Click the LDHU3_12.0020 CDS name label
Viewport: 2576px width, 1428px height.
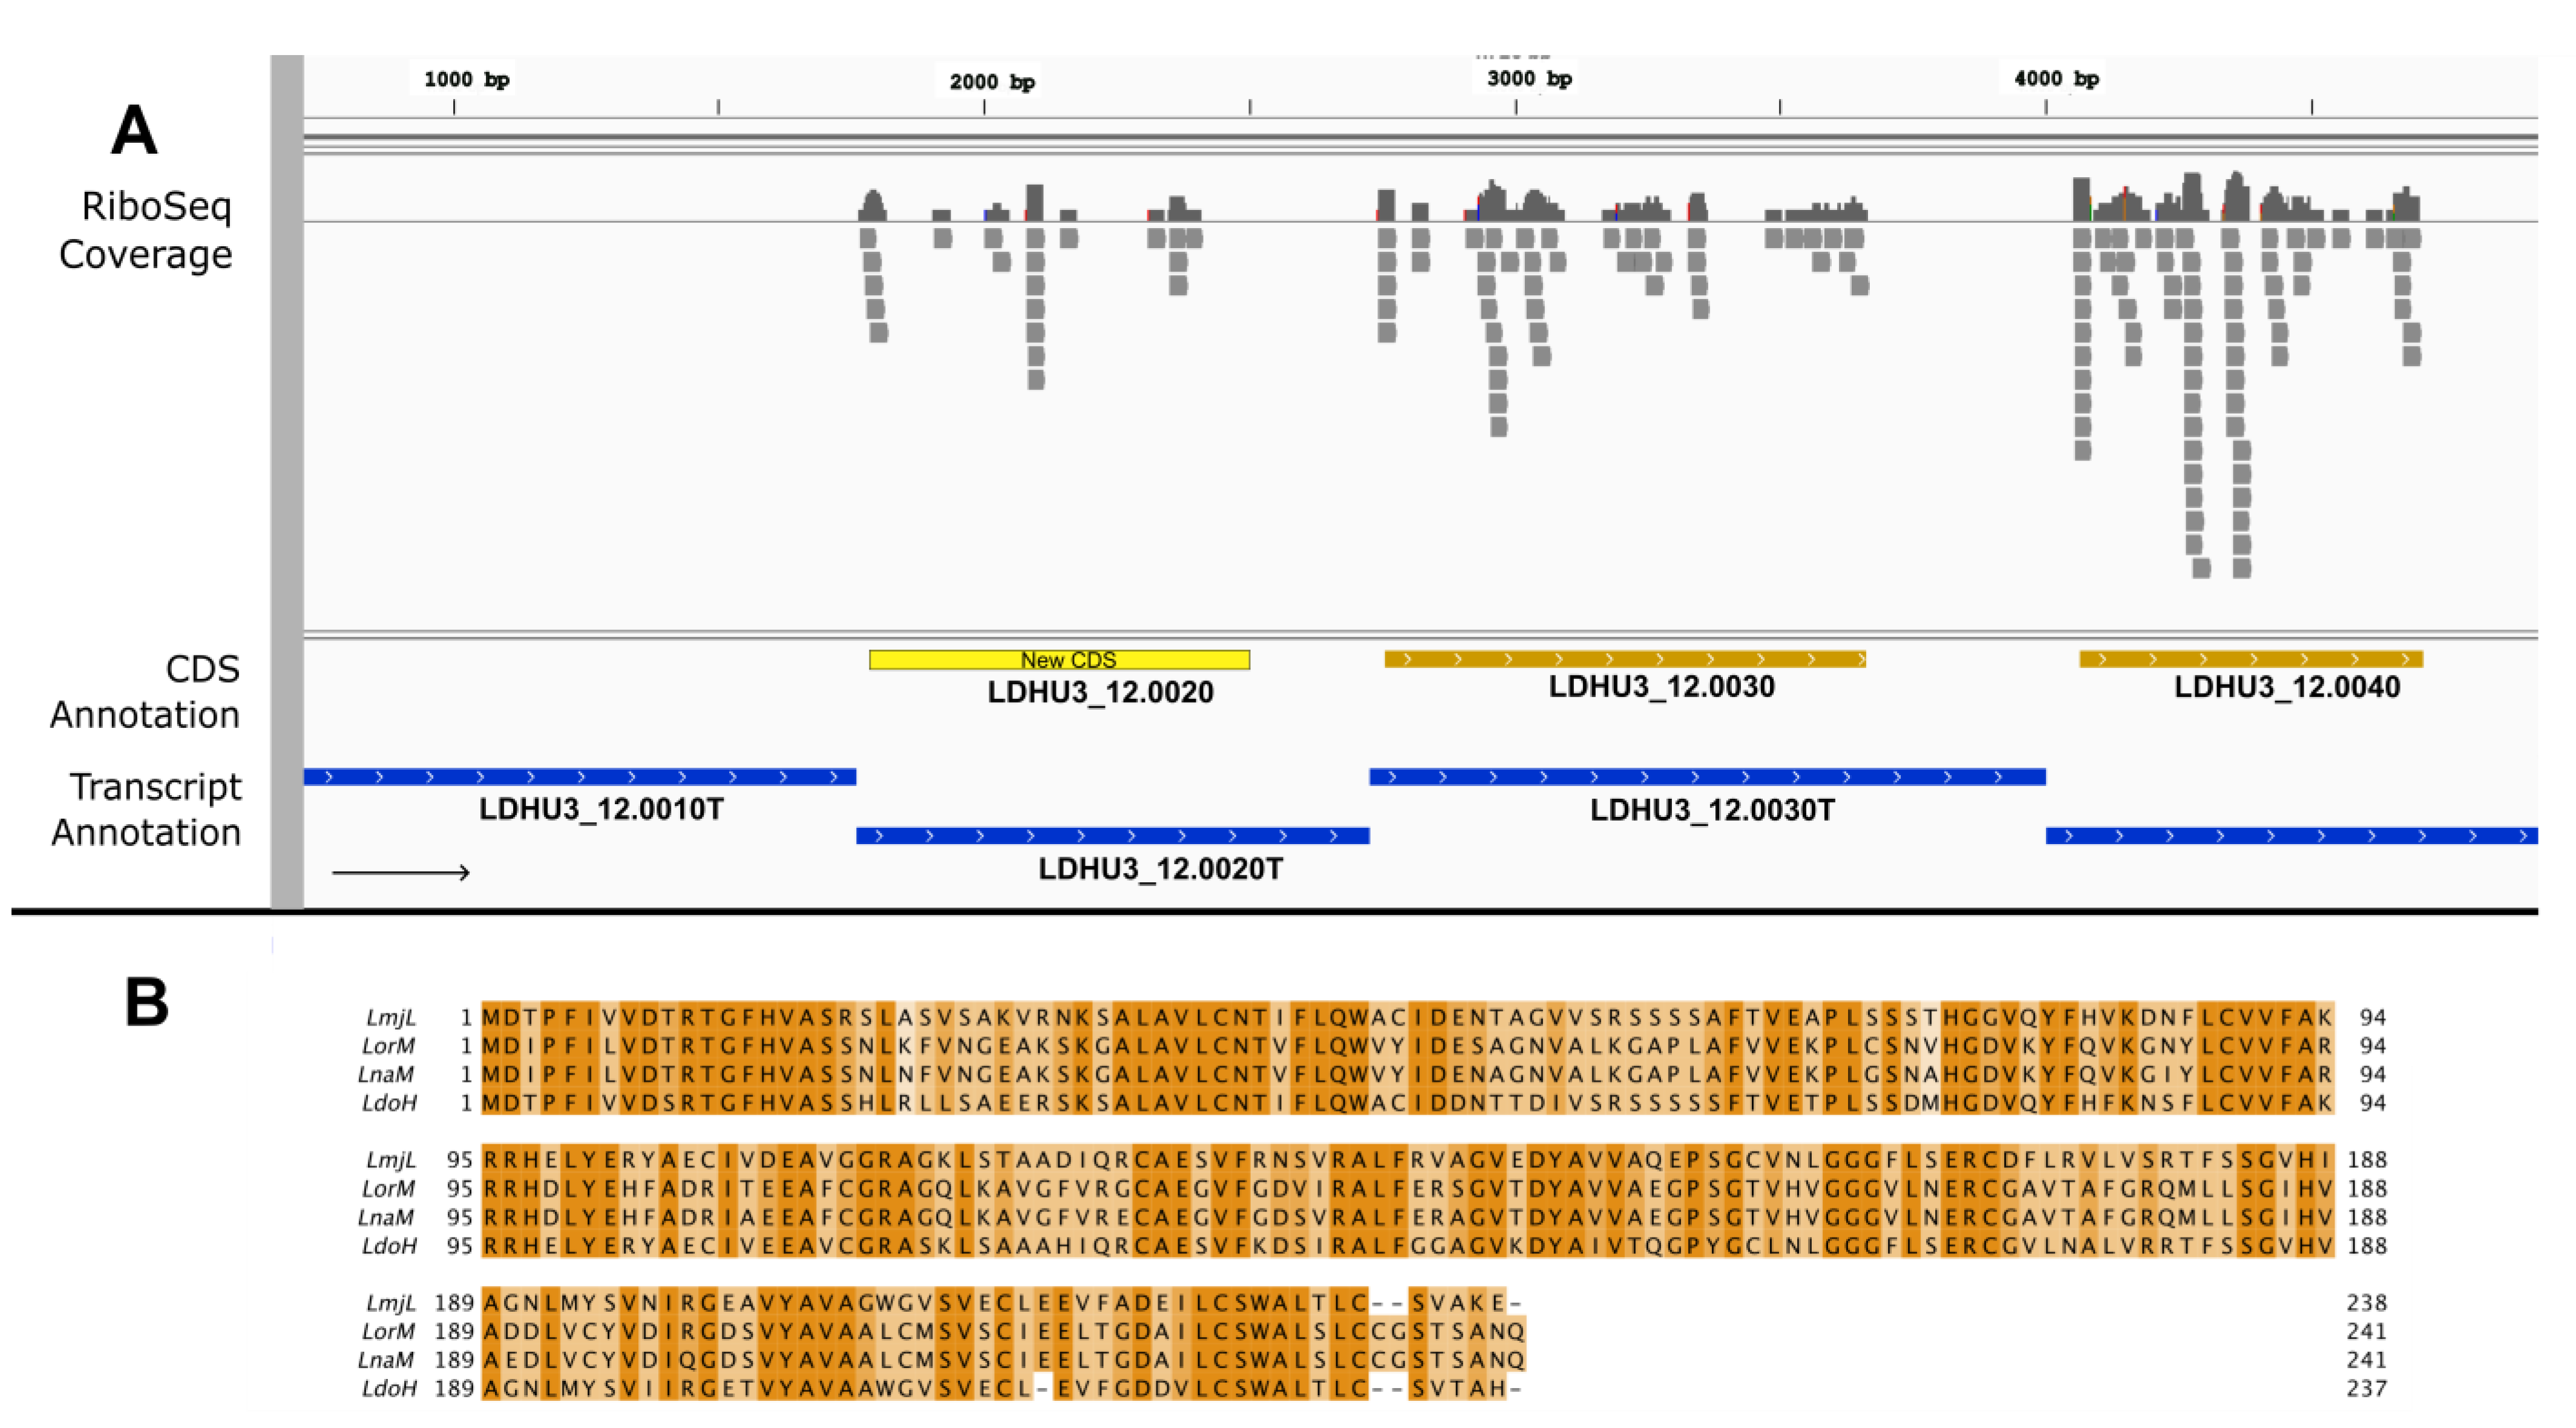tap(1100, 692)
